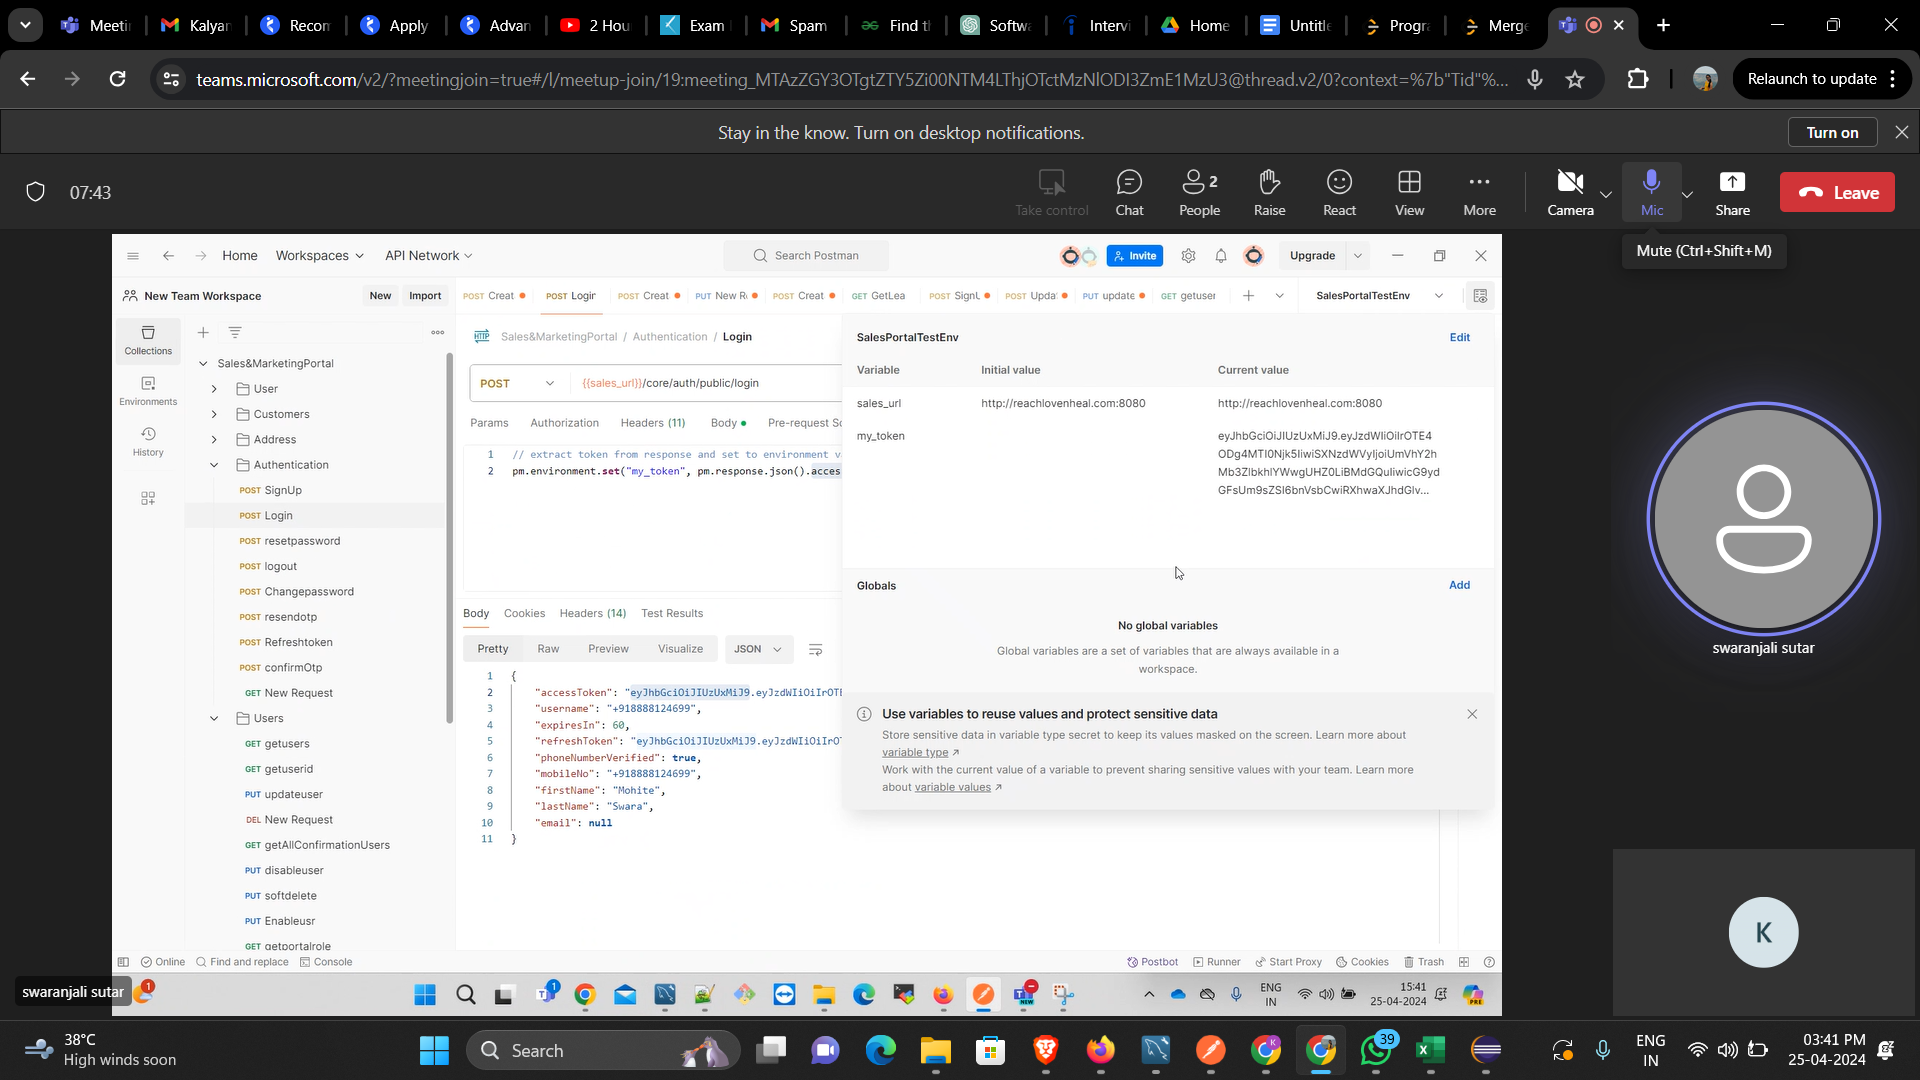
Task: Expand the Address folder
Action: pos(214,440)
